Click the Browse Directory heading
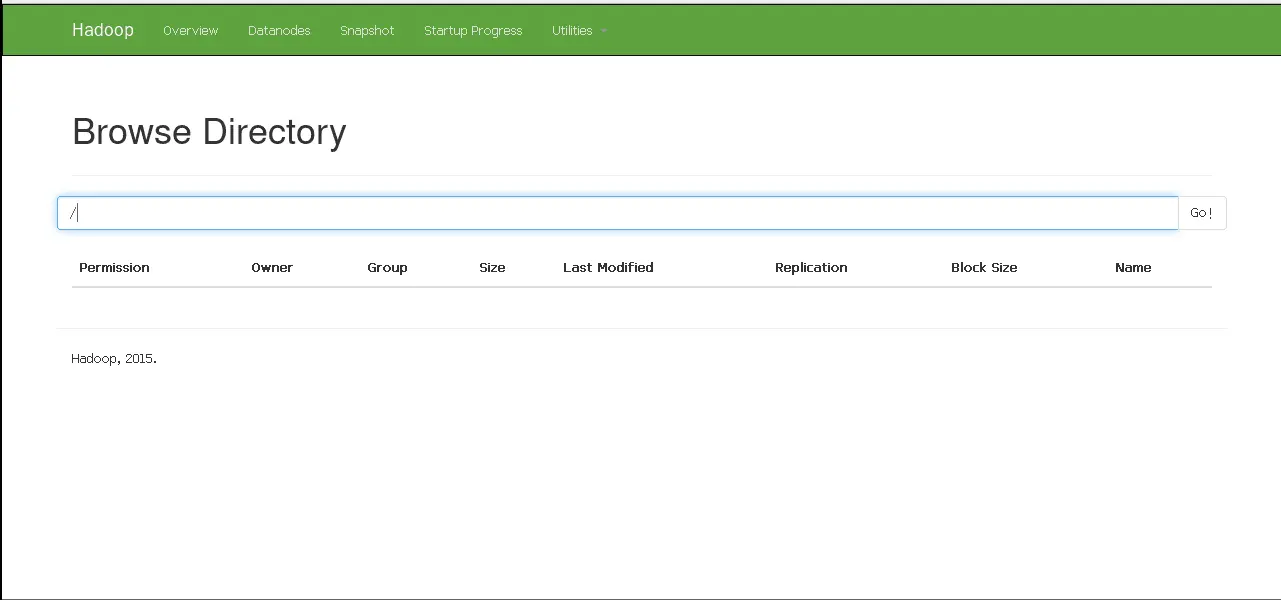Viewport: 1281px width, 600px height. (209, 132)
